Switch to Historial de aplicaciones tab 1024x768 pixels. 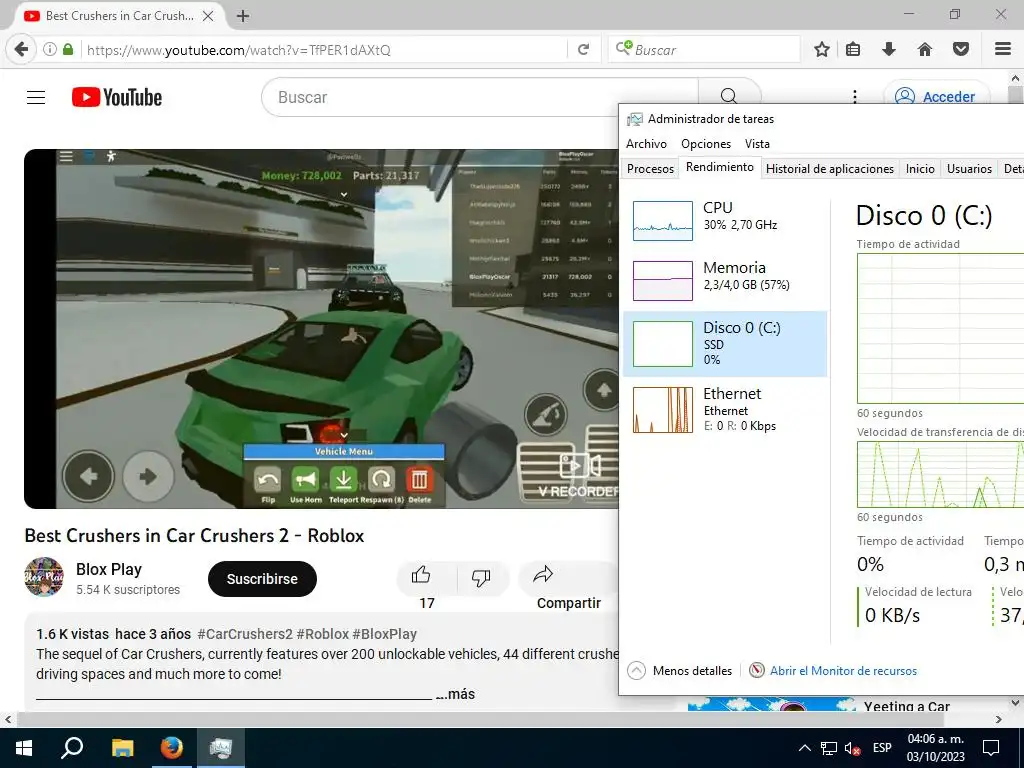coord(829,168)
